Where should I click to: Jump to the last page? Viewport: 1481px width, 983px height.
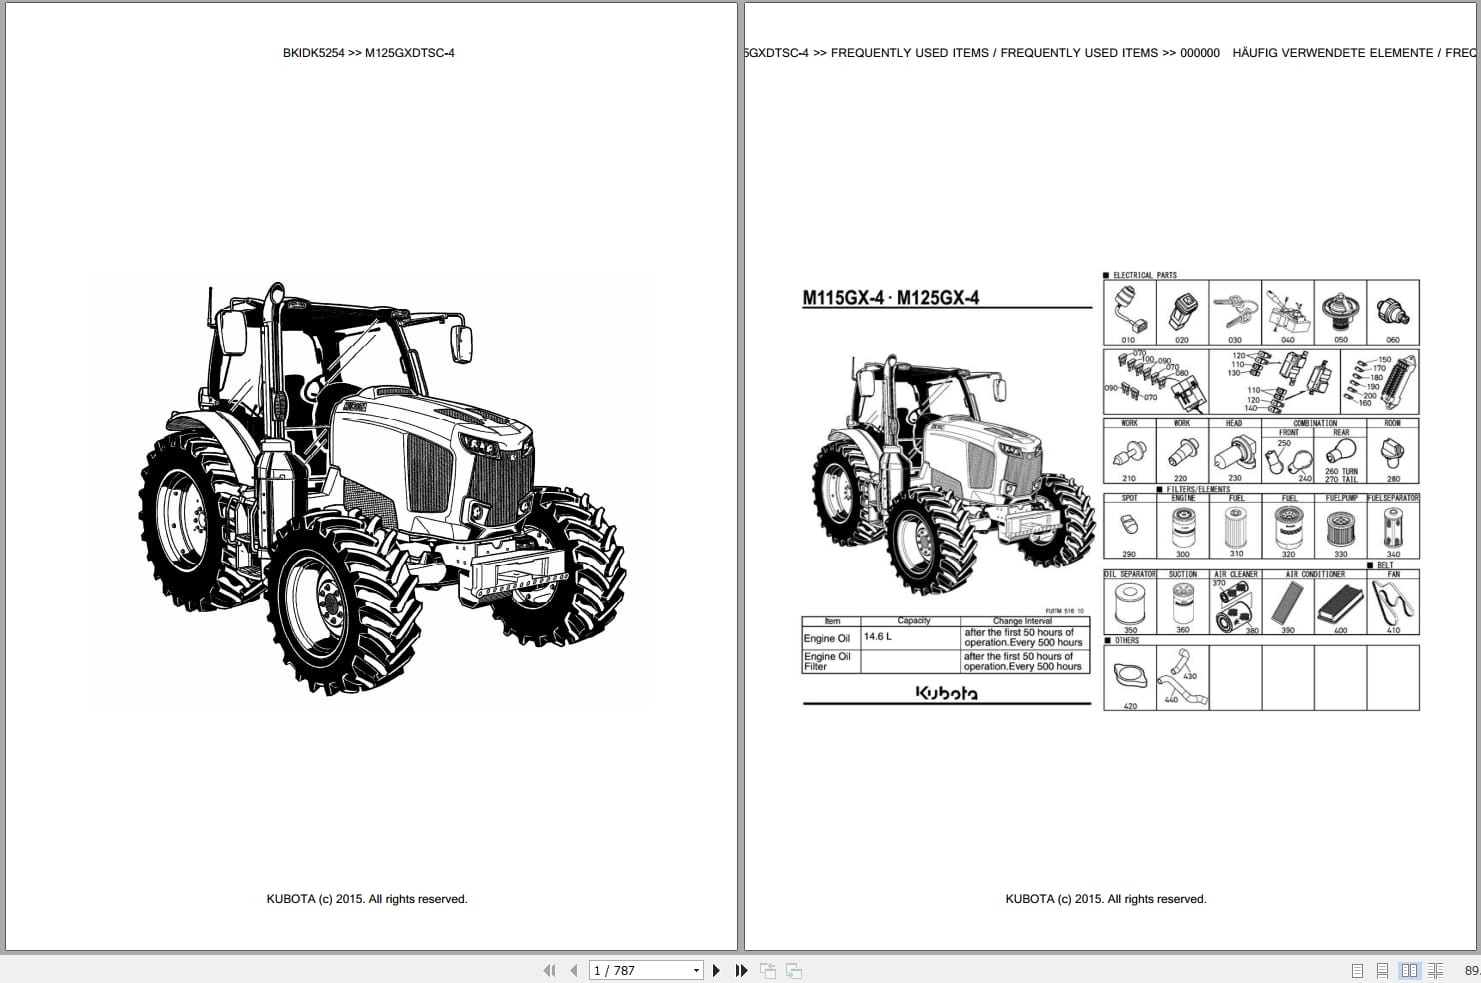click(741, 970)
